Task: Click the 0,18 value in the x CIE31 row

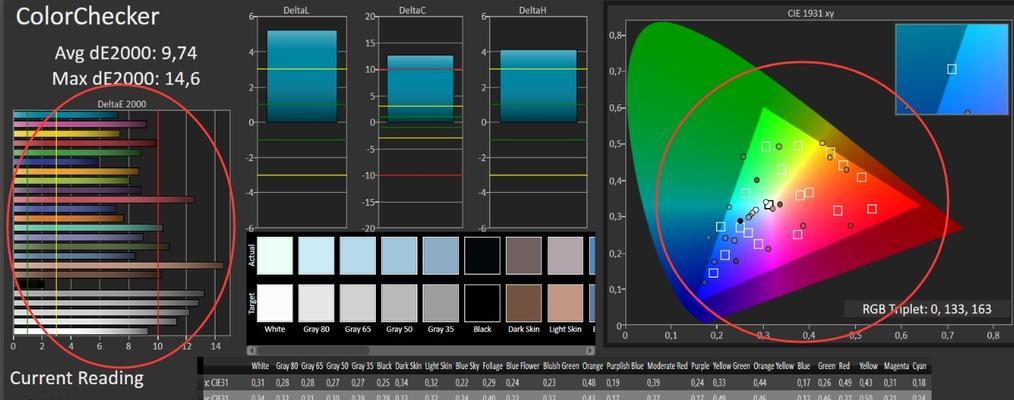Action: click(919, 383)
